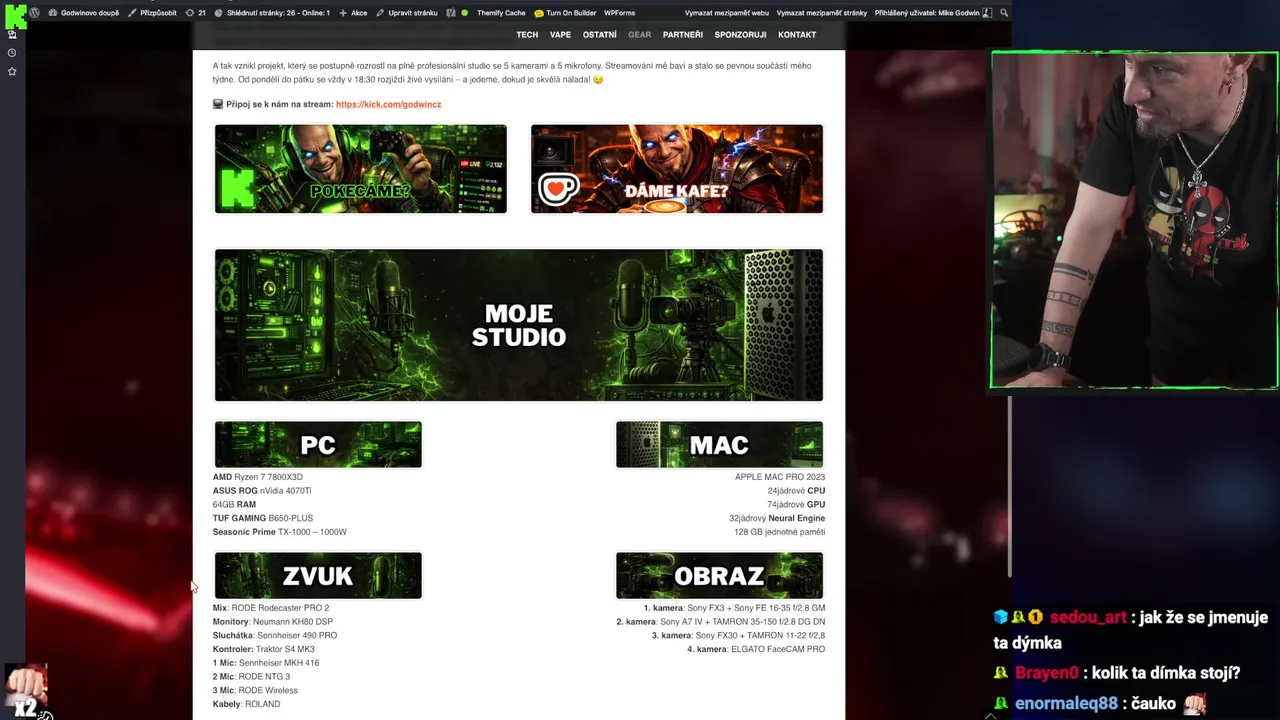Click the Brayen0 chat username
This screenshot has height=720, width=1280.
[1046, 673]
